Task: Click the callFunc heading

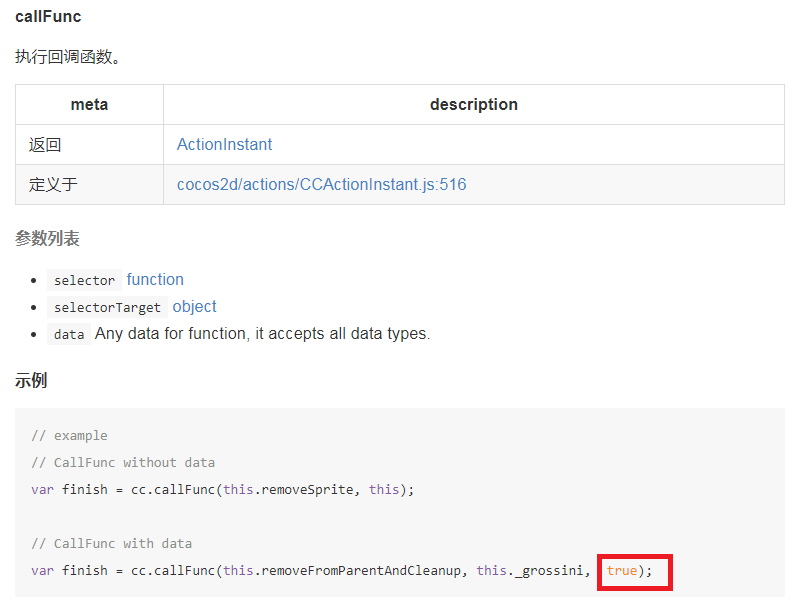Action: [48, 17]
